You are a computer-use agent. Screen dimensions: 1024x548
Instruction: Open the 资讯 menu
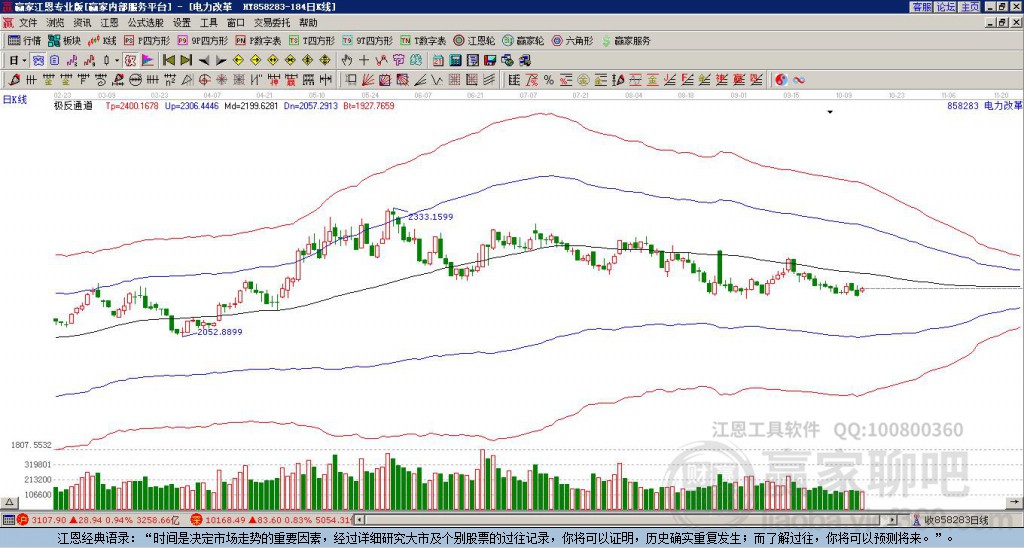(82, 23)
